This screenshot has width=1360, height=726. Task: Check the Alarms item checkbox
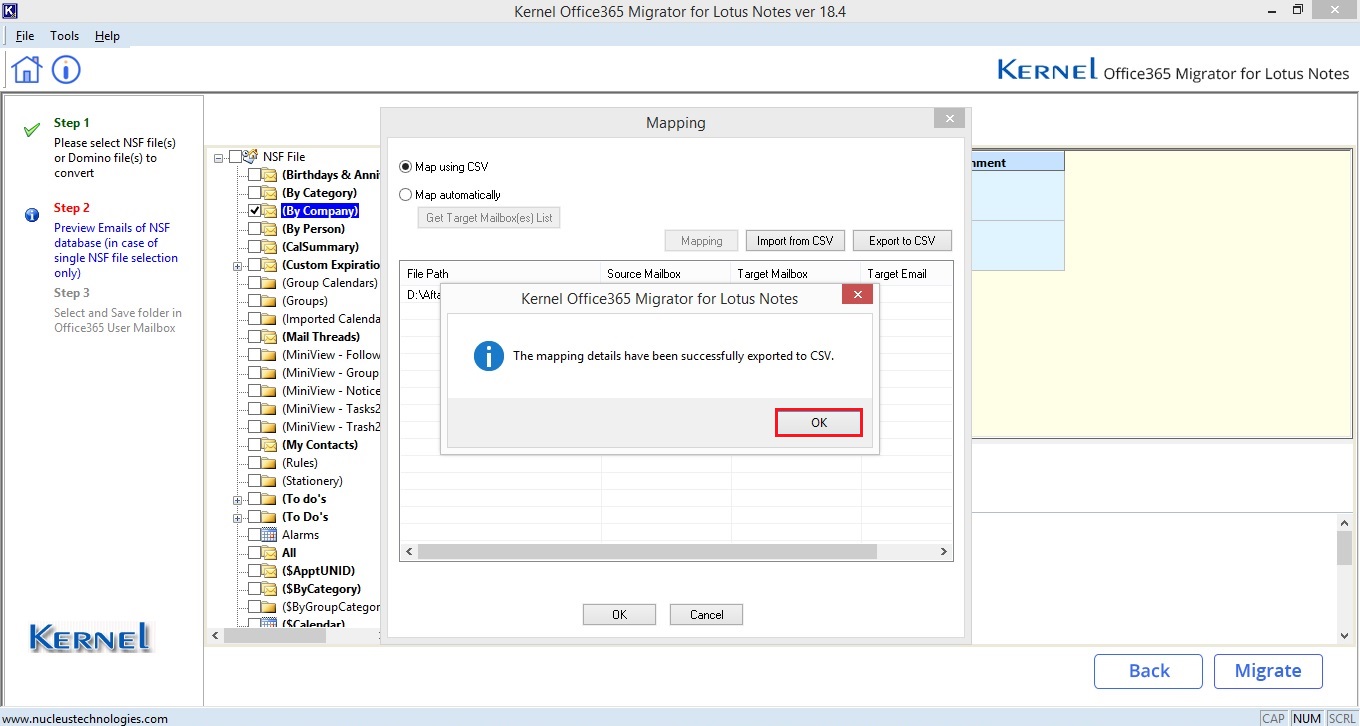coord(254,535)
